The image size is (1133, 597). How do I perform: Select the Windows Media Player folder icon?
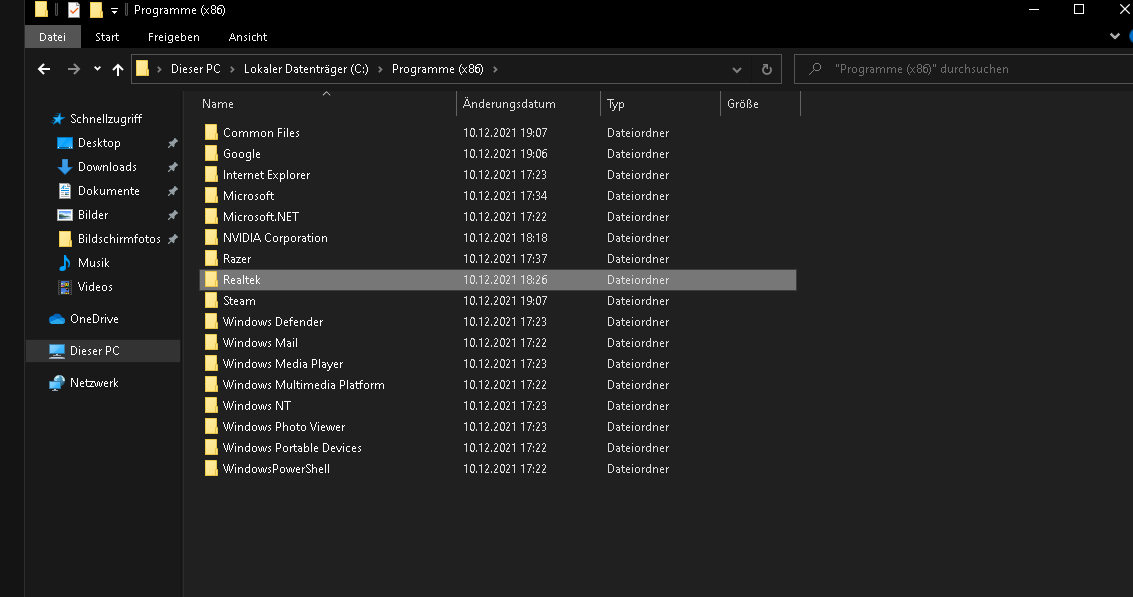point(211,363)
